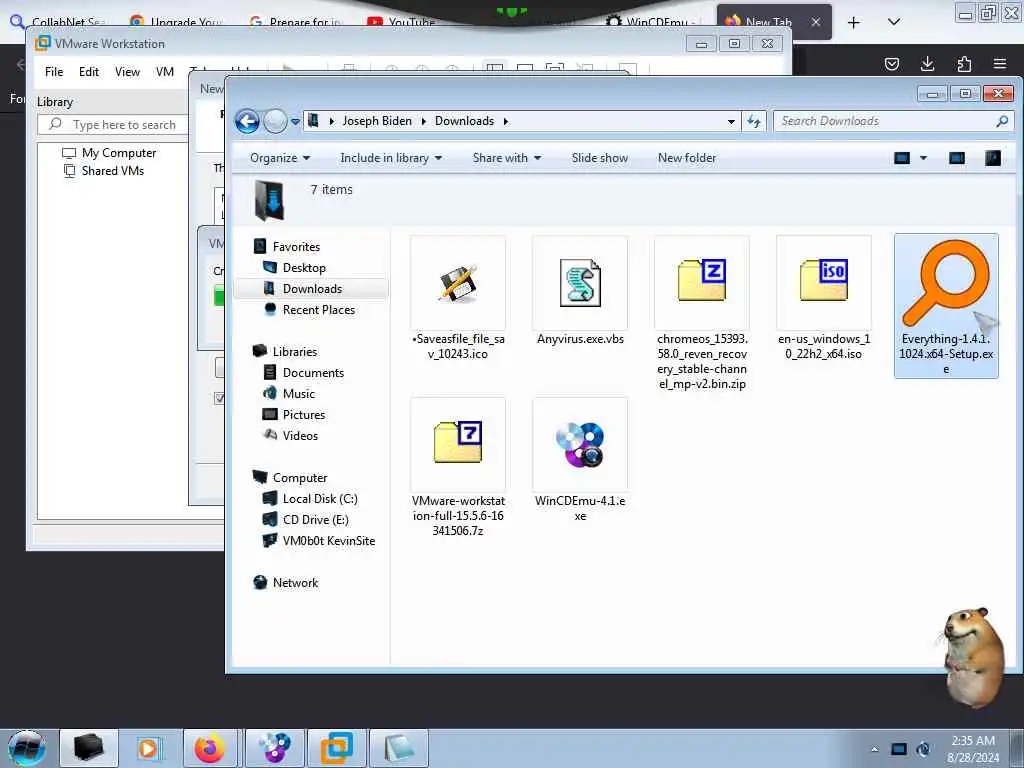Screen dimensions: 1024x768
Task: Select Favorites in navigation pane
Action: tap(296, 247)
